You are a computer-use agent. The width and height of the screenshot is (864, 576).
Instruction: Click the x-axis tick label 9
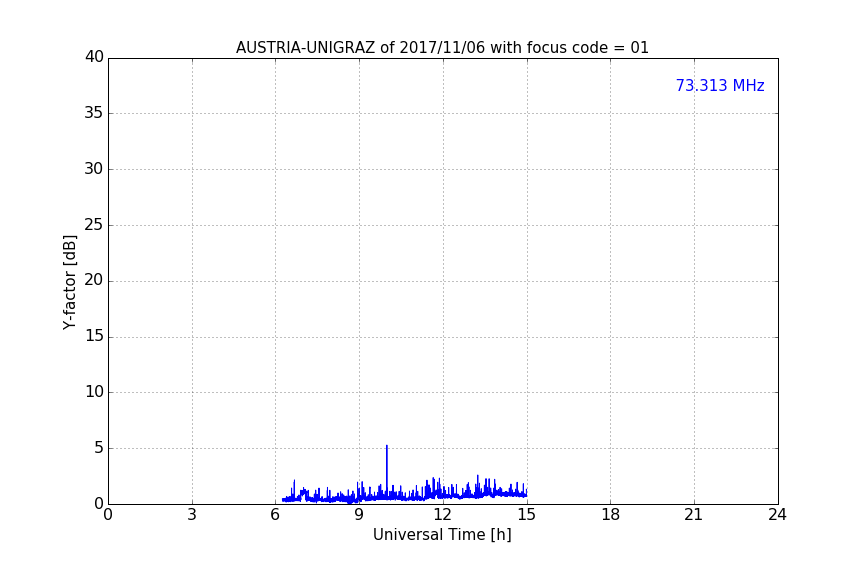(359, 515)
